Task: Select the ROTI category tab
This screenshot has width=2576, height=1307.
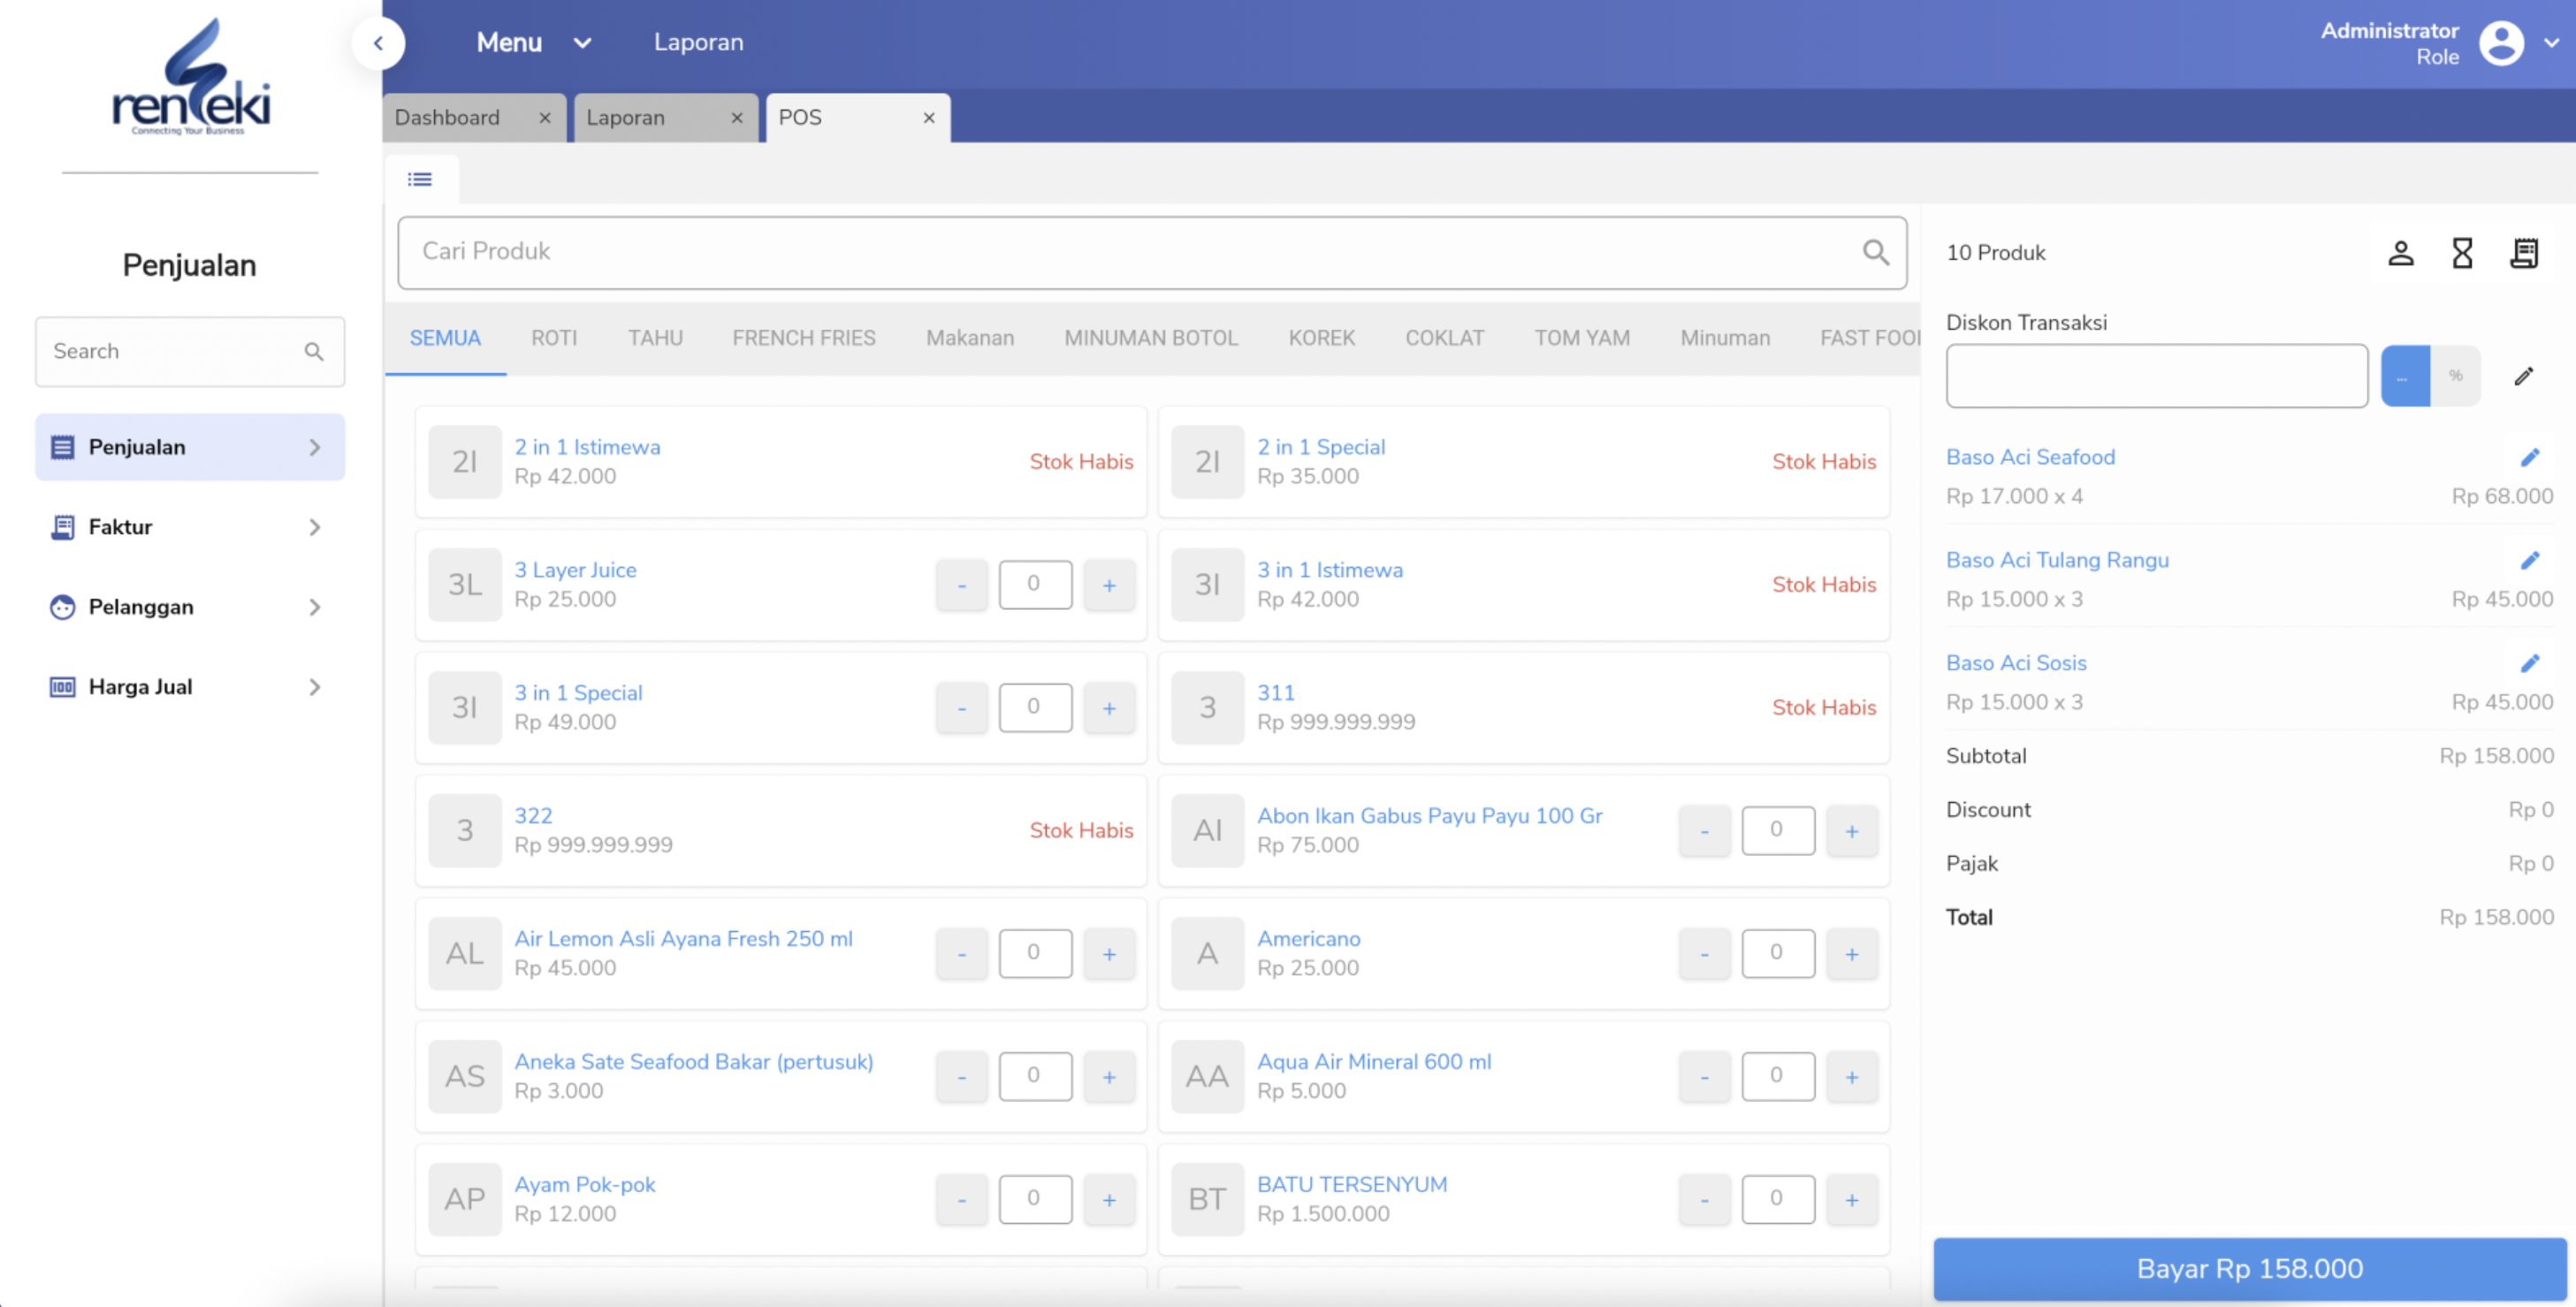Action: click(x=554, y=339)
